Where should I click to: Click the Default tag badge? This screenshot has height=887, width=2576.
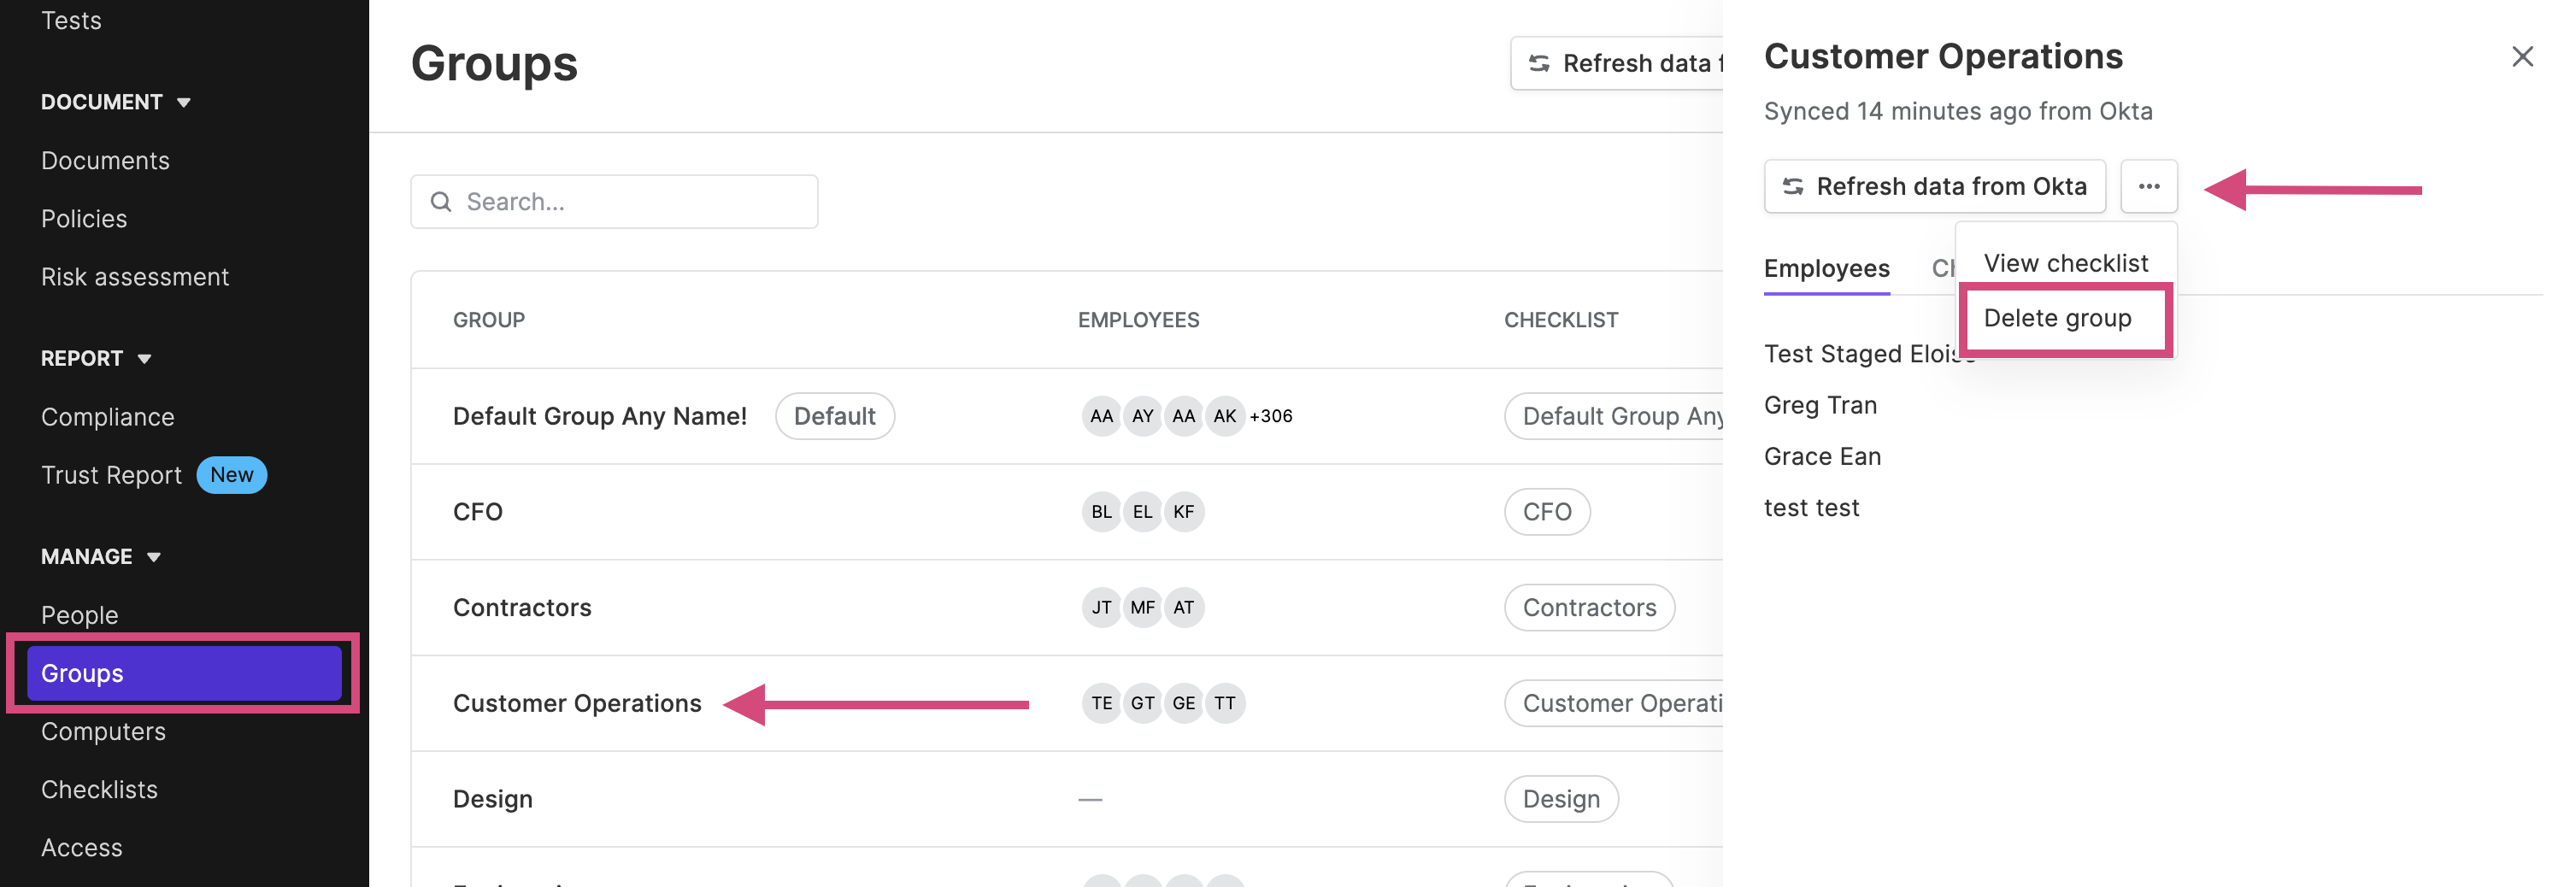point(834,416)
